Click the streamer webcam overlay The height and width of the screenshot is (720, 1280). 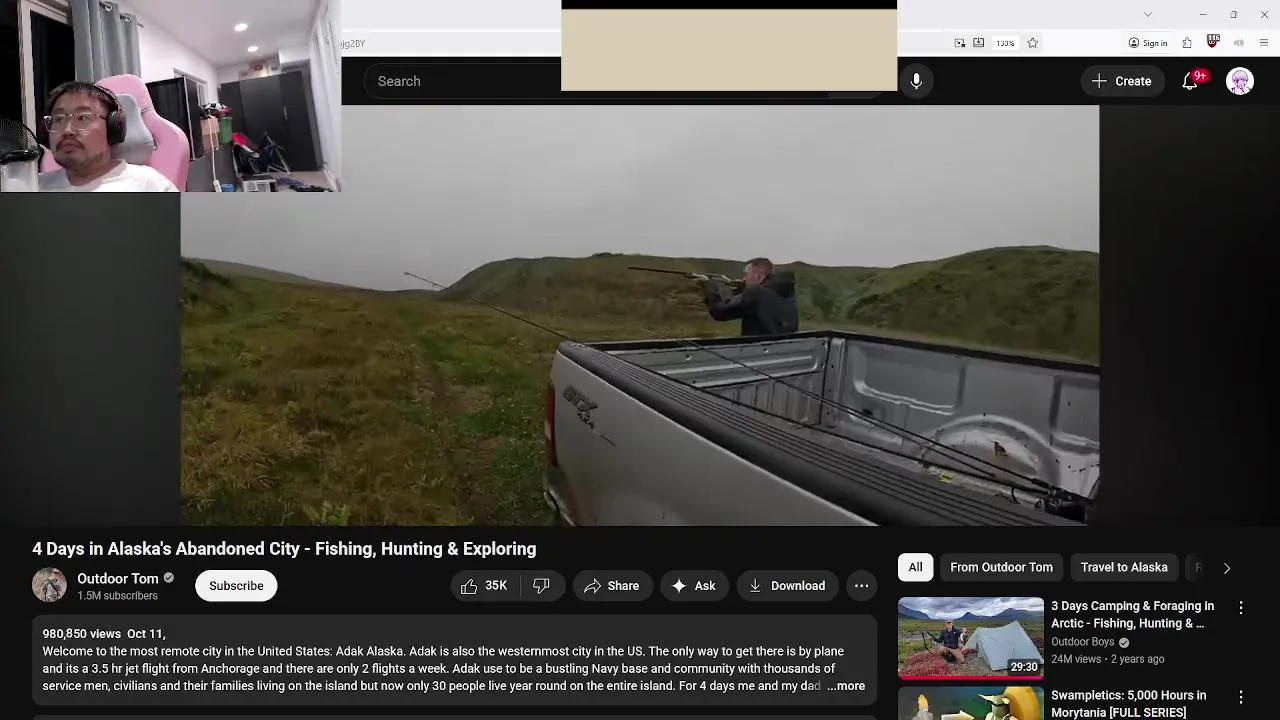click(x=170, y=96)
